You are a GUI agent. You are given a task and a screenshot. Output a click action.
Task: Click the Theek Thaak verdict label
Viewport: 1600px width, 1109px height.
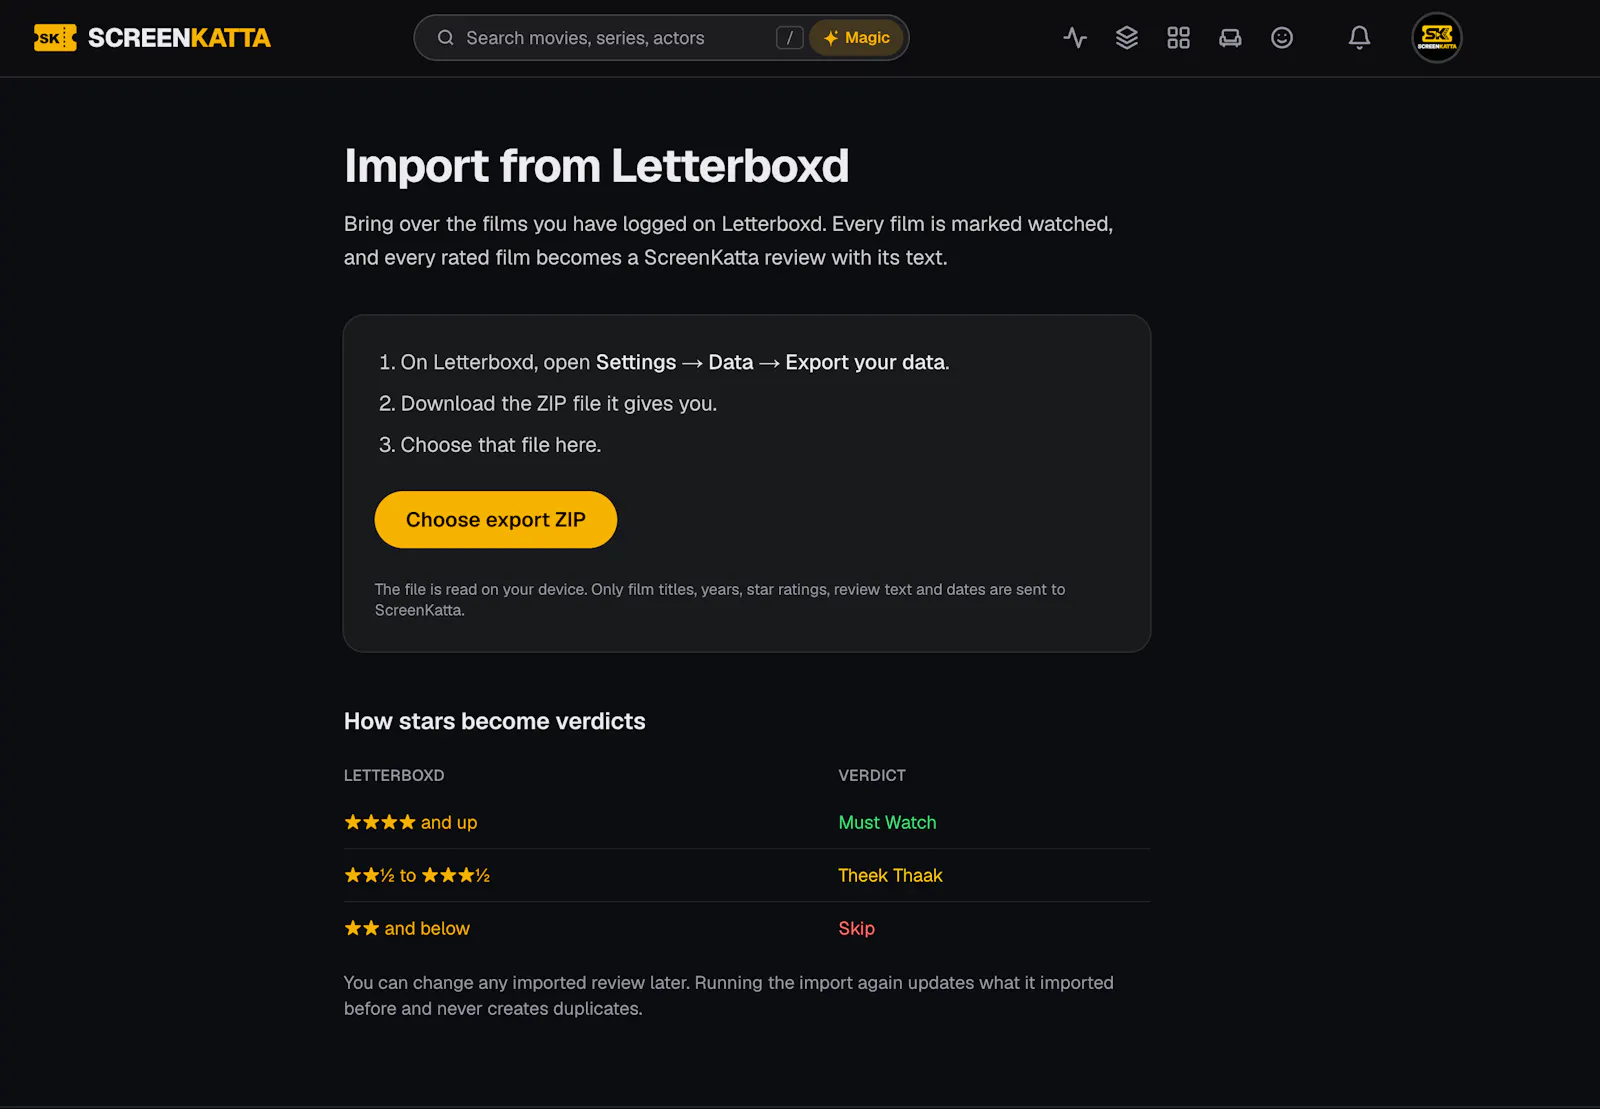(890, 876)
